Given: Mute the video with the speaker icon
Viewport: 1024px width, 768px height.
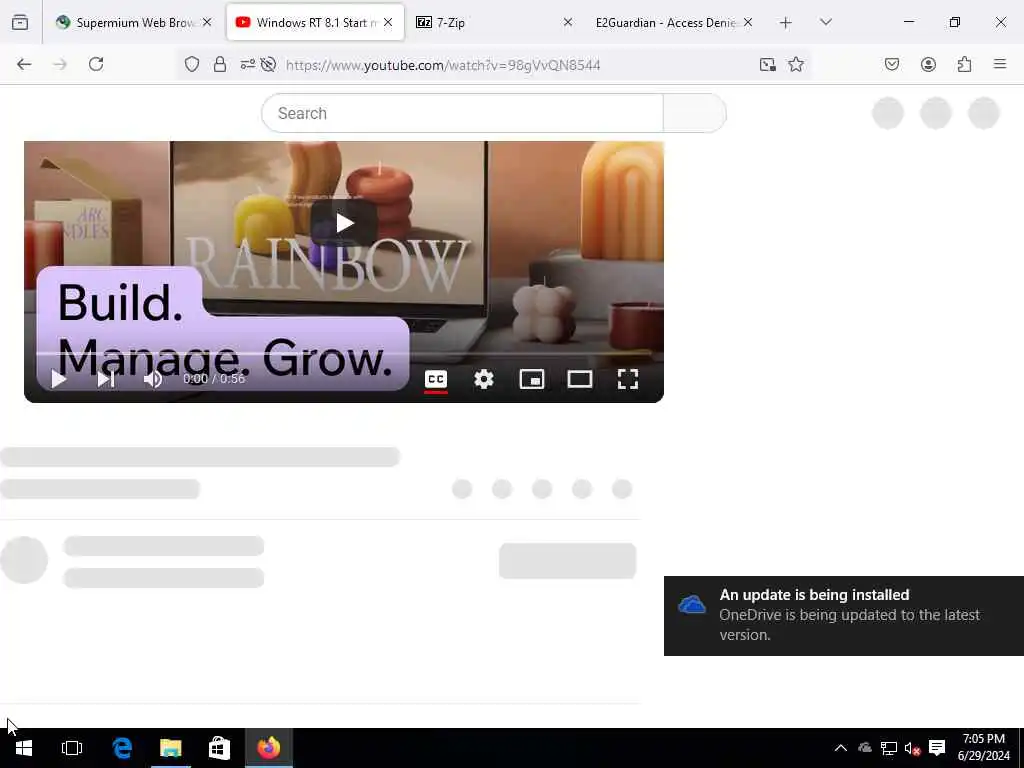Looking at the screenshot, I should tap(153, 379).
